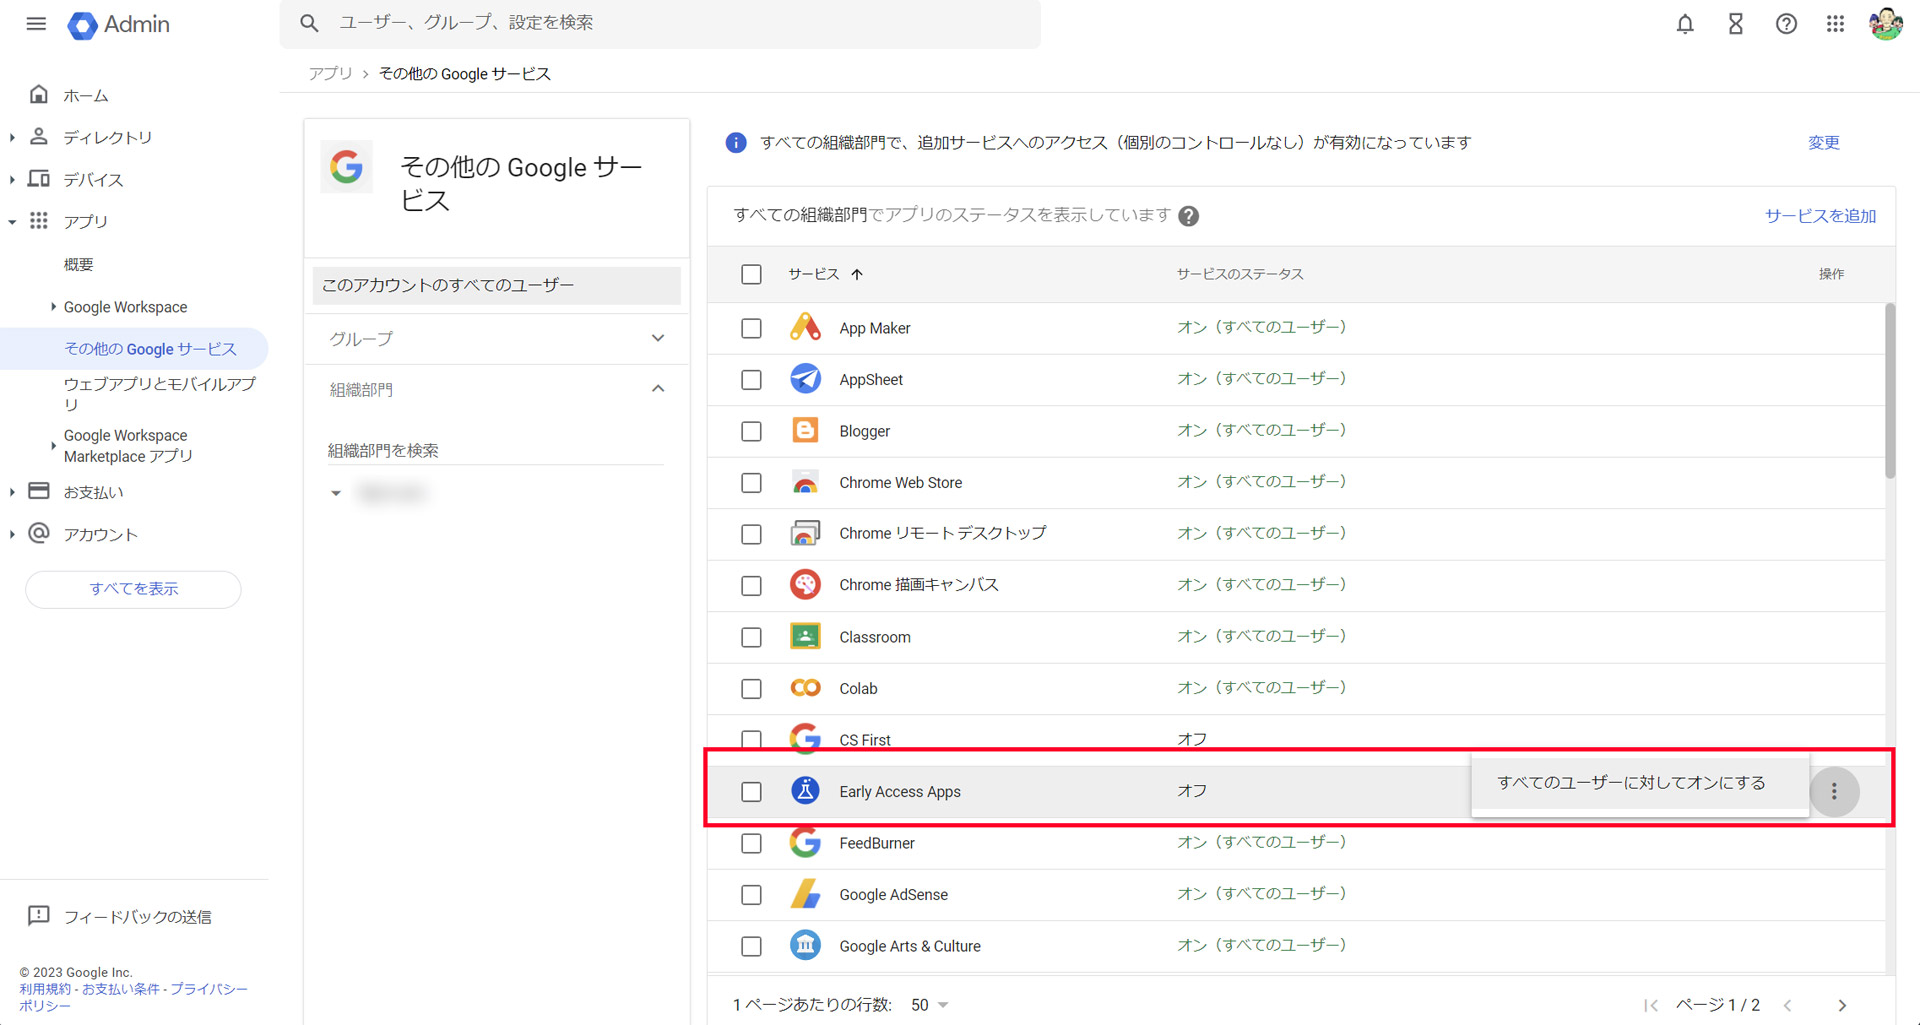Image resolution: width=1920 pixels, height=1025 pixels.
Task: Check the Google AdSense checkbox
Action: tap(751, 895)
